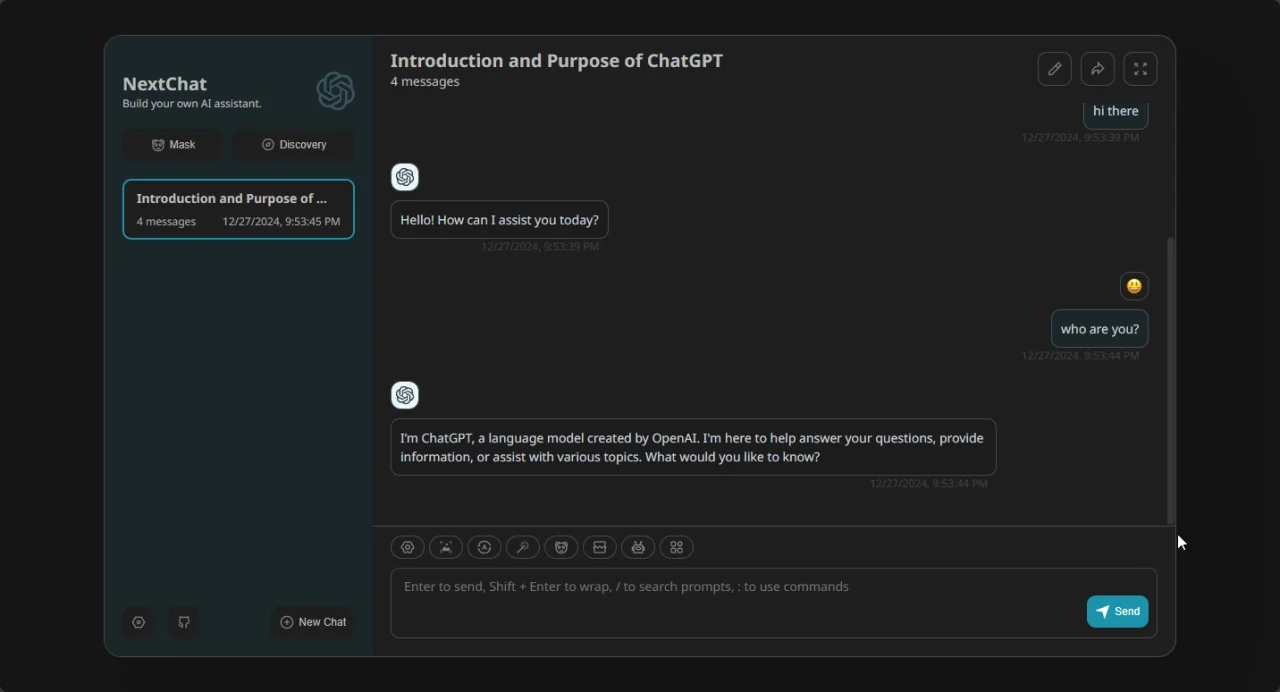The width and height of the screenshot is (1280, 692).
Task: Select model with the robot icon
Action: pos(638,547)
